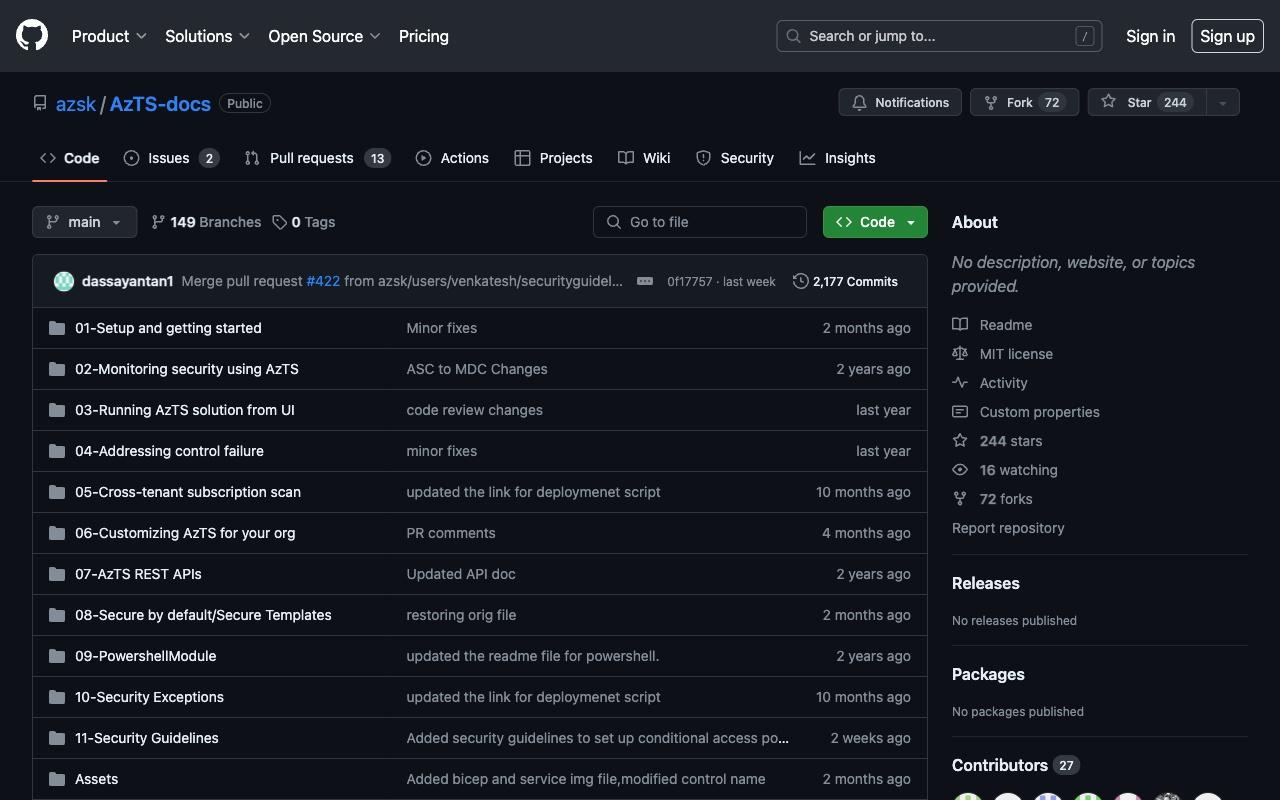This screenshot has height=800, width=1280.
Task: Open pull request #422 link
Action: click(x=323, y=281)
